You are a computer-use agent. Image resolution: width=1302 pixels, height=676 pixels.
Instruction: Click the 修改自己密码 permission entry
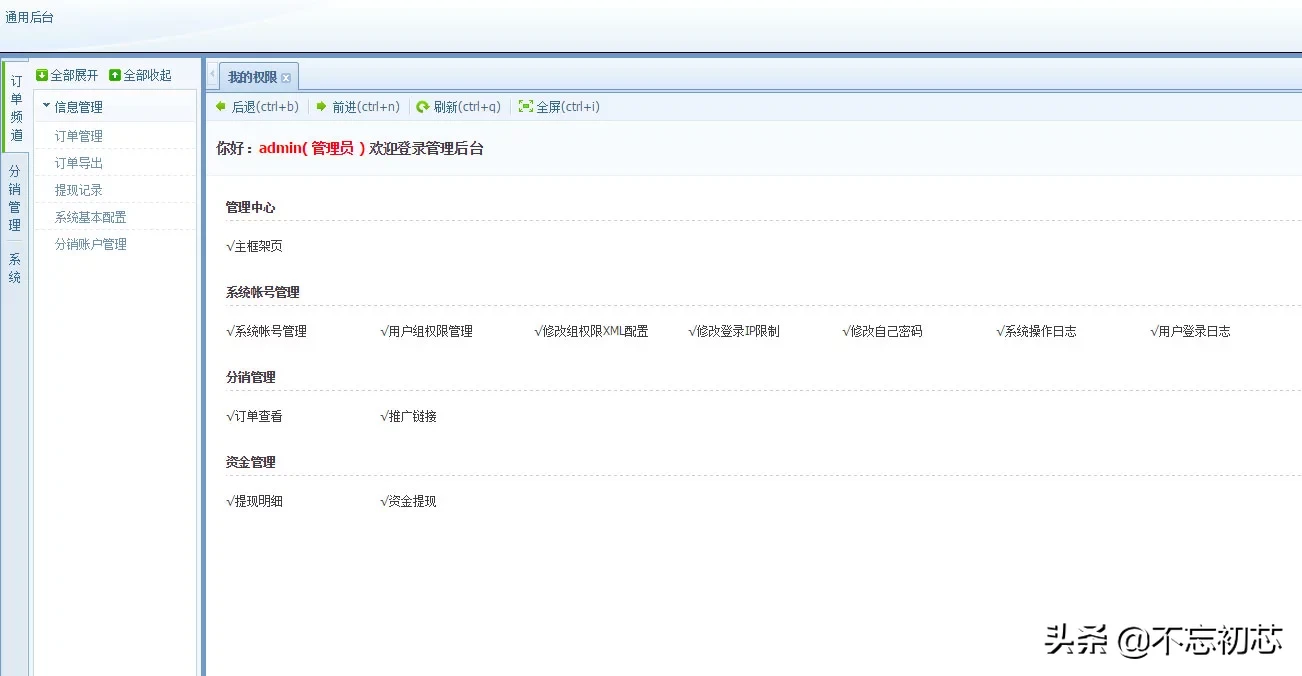[883, 331]
